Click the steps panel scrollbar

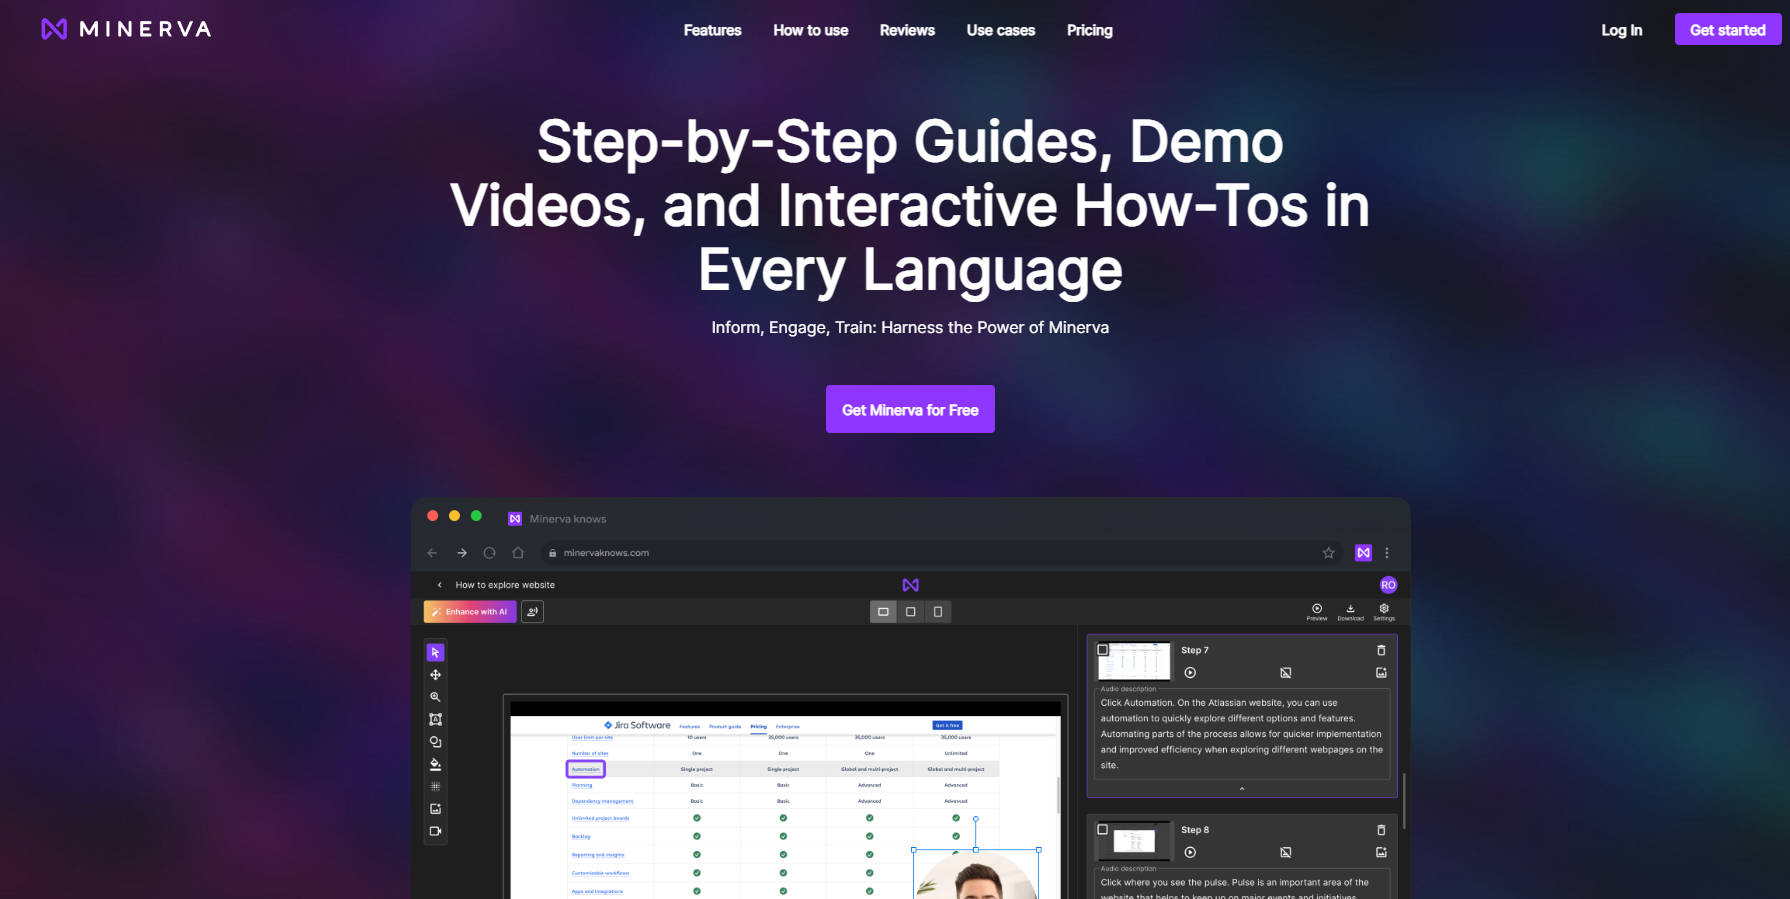pyautogui.click(x=1404, y=801)
